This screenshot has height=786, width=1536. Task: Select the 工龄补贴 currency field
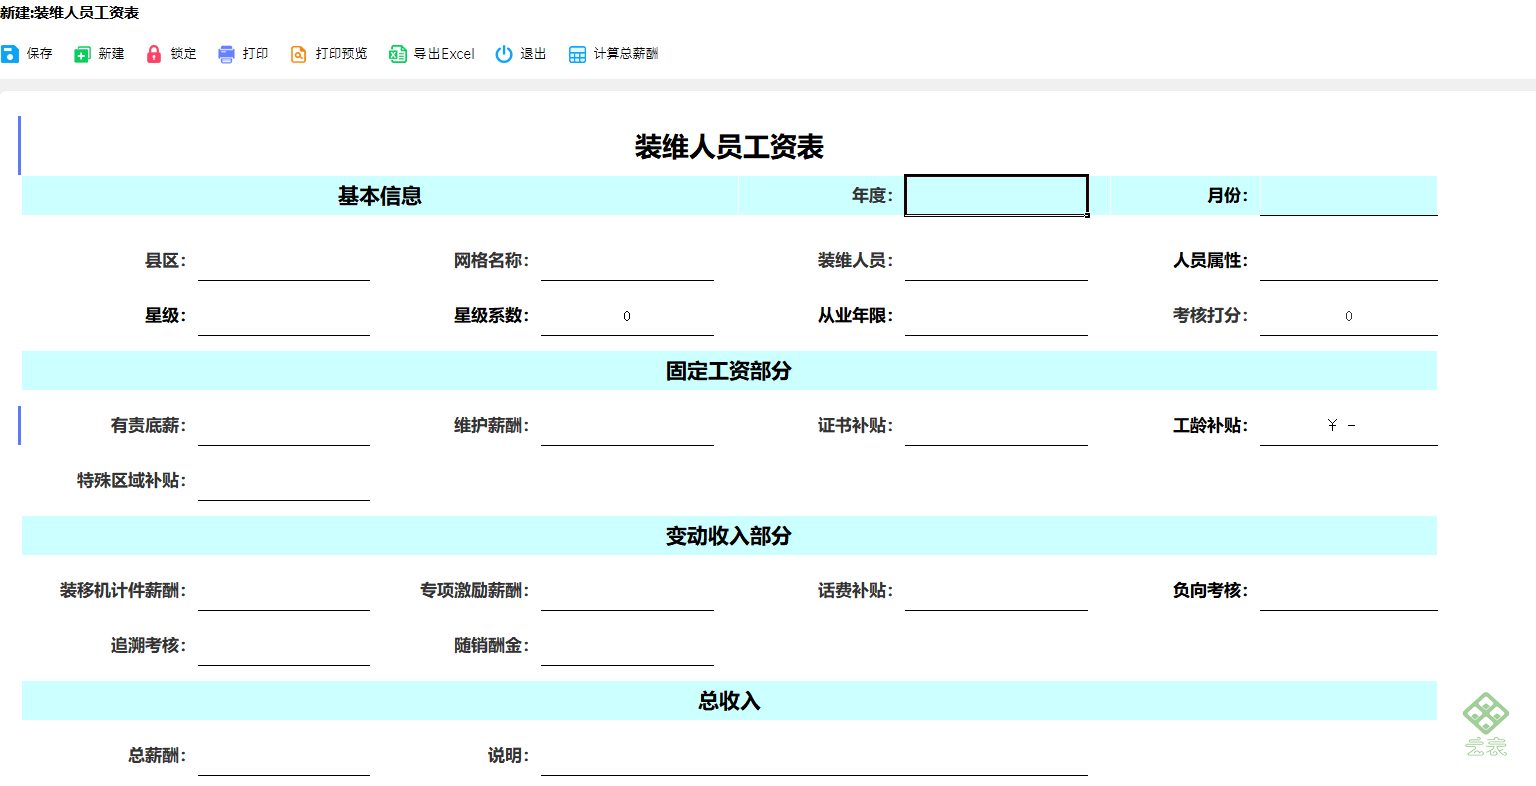point(1348,425)
